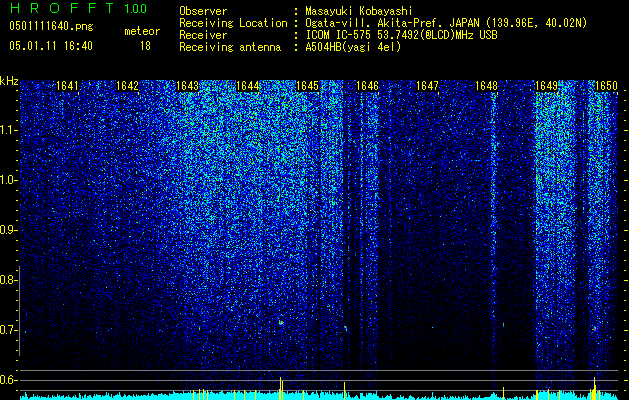Click antenna value A504HB(yagi 4el)
The height and width of the screenshot is (400, 629).
click(x=353, y=47)
